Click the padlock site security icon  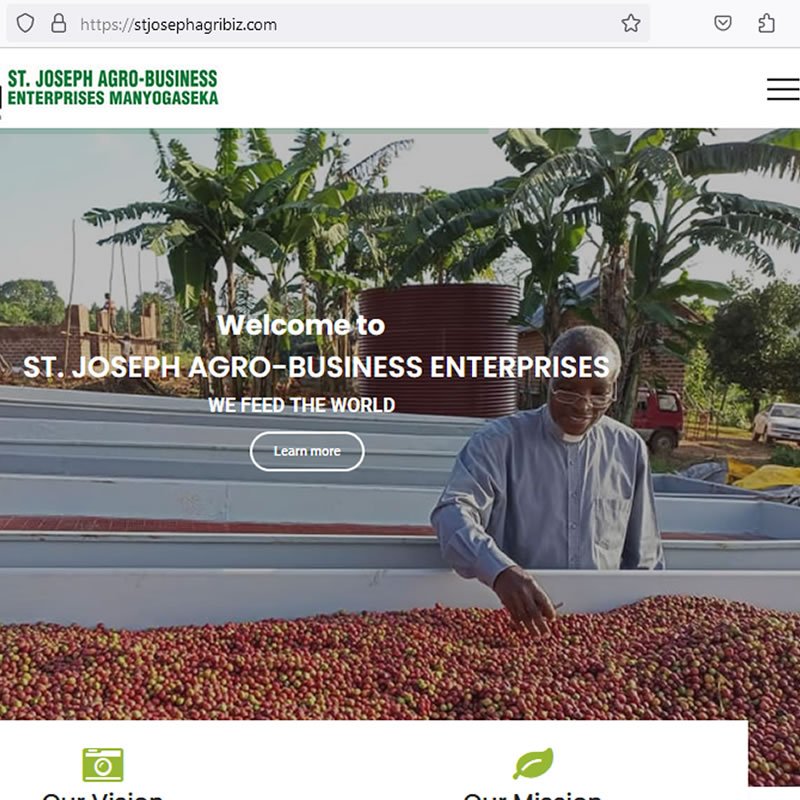point(59,23)
